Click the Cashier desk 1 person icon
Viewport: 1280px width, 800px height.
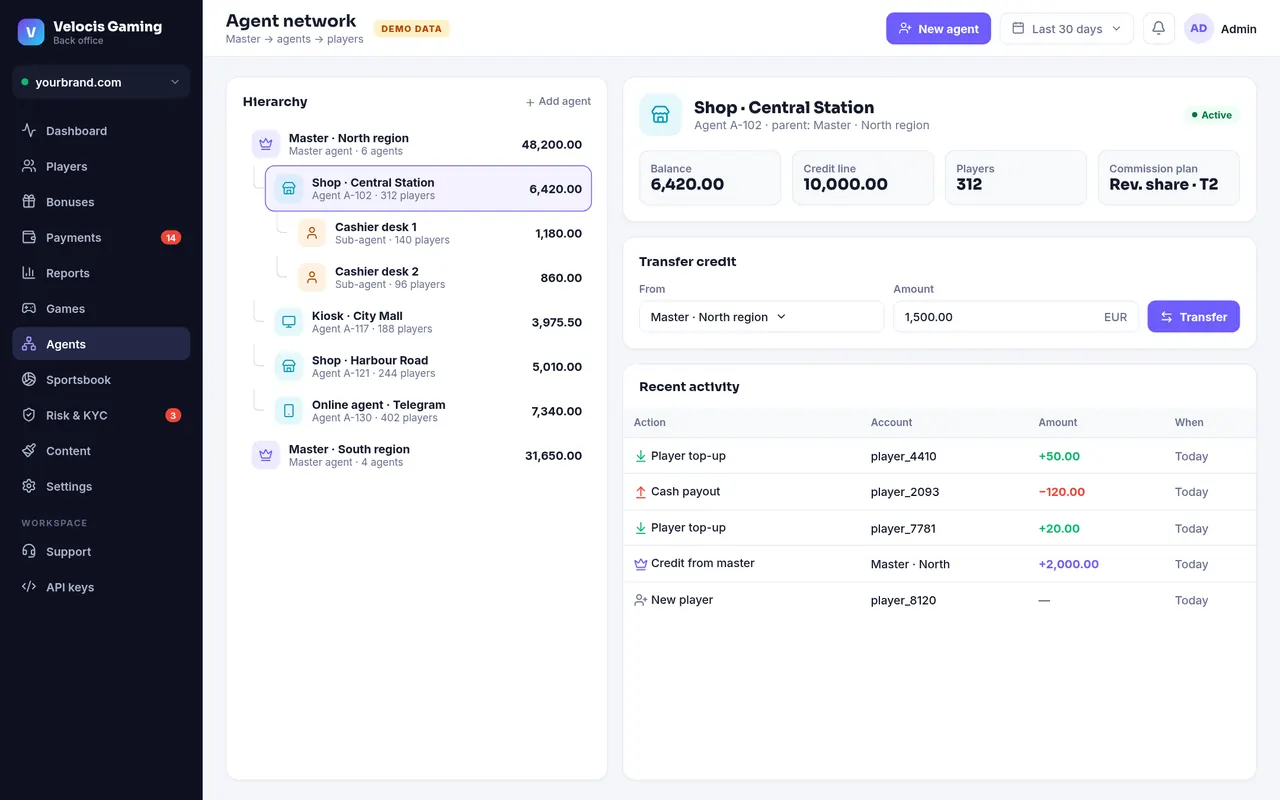[x=312, y=233]
